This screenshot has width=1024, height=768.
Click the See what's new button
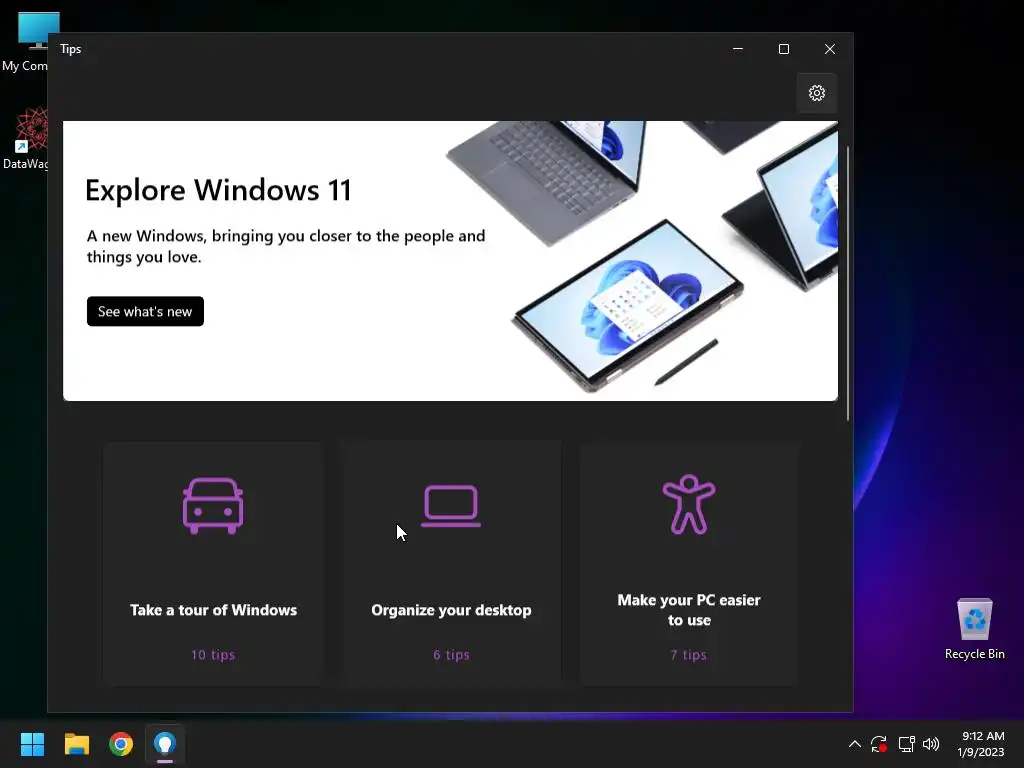(145, 312)
